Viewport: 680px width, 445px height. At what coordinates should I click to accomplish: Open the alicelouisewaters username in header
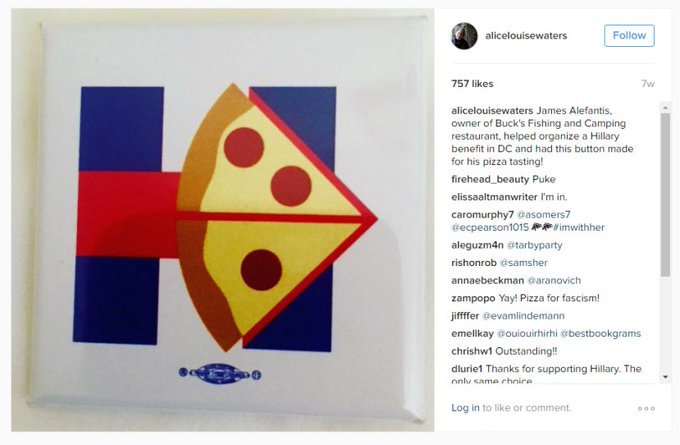pyautogui.click(x=526, y=36)
